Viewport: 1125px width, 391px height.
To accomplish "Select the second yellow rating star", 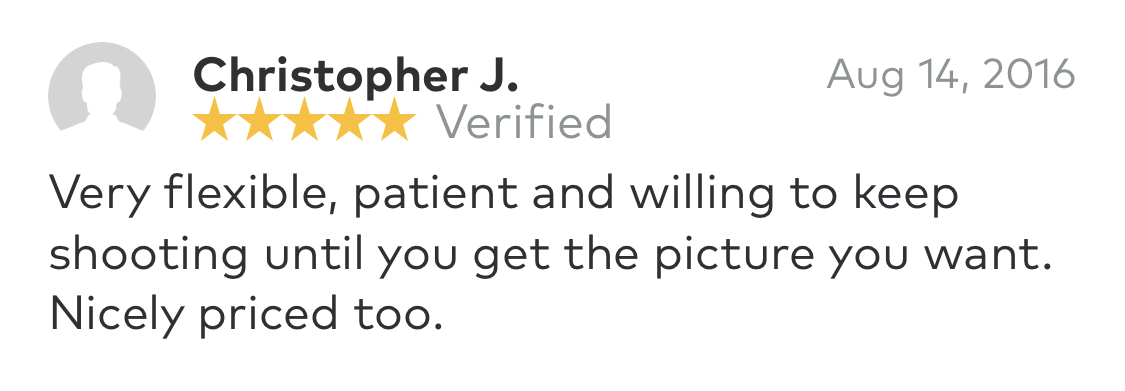I will click(x=260, y=119).
